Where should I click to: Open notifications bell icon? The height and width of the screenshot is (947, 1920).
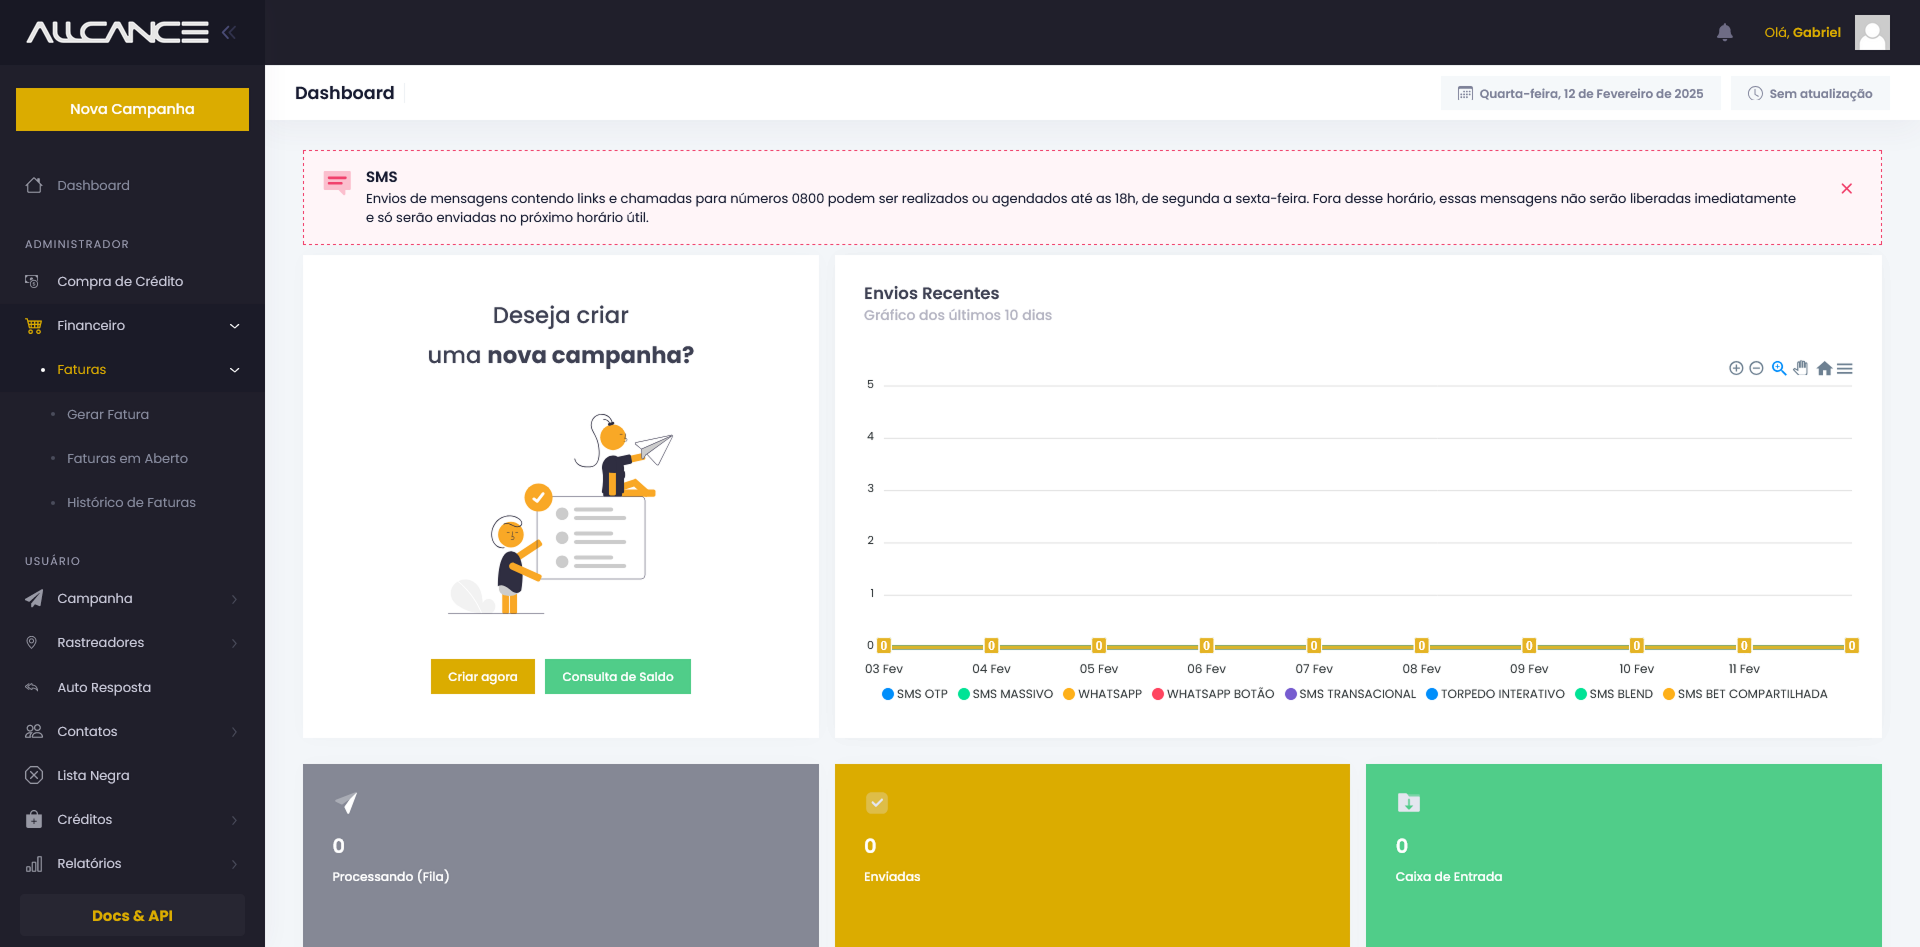pyautogui.click(x=1725, y=33)
